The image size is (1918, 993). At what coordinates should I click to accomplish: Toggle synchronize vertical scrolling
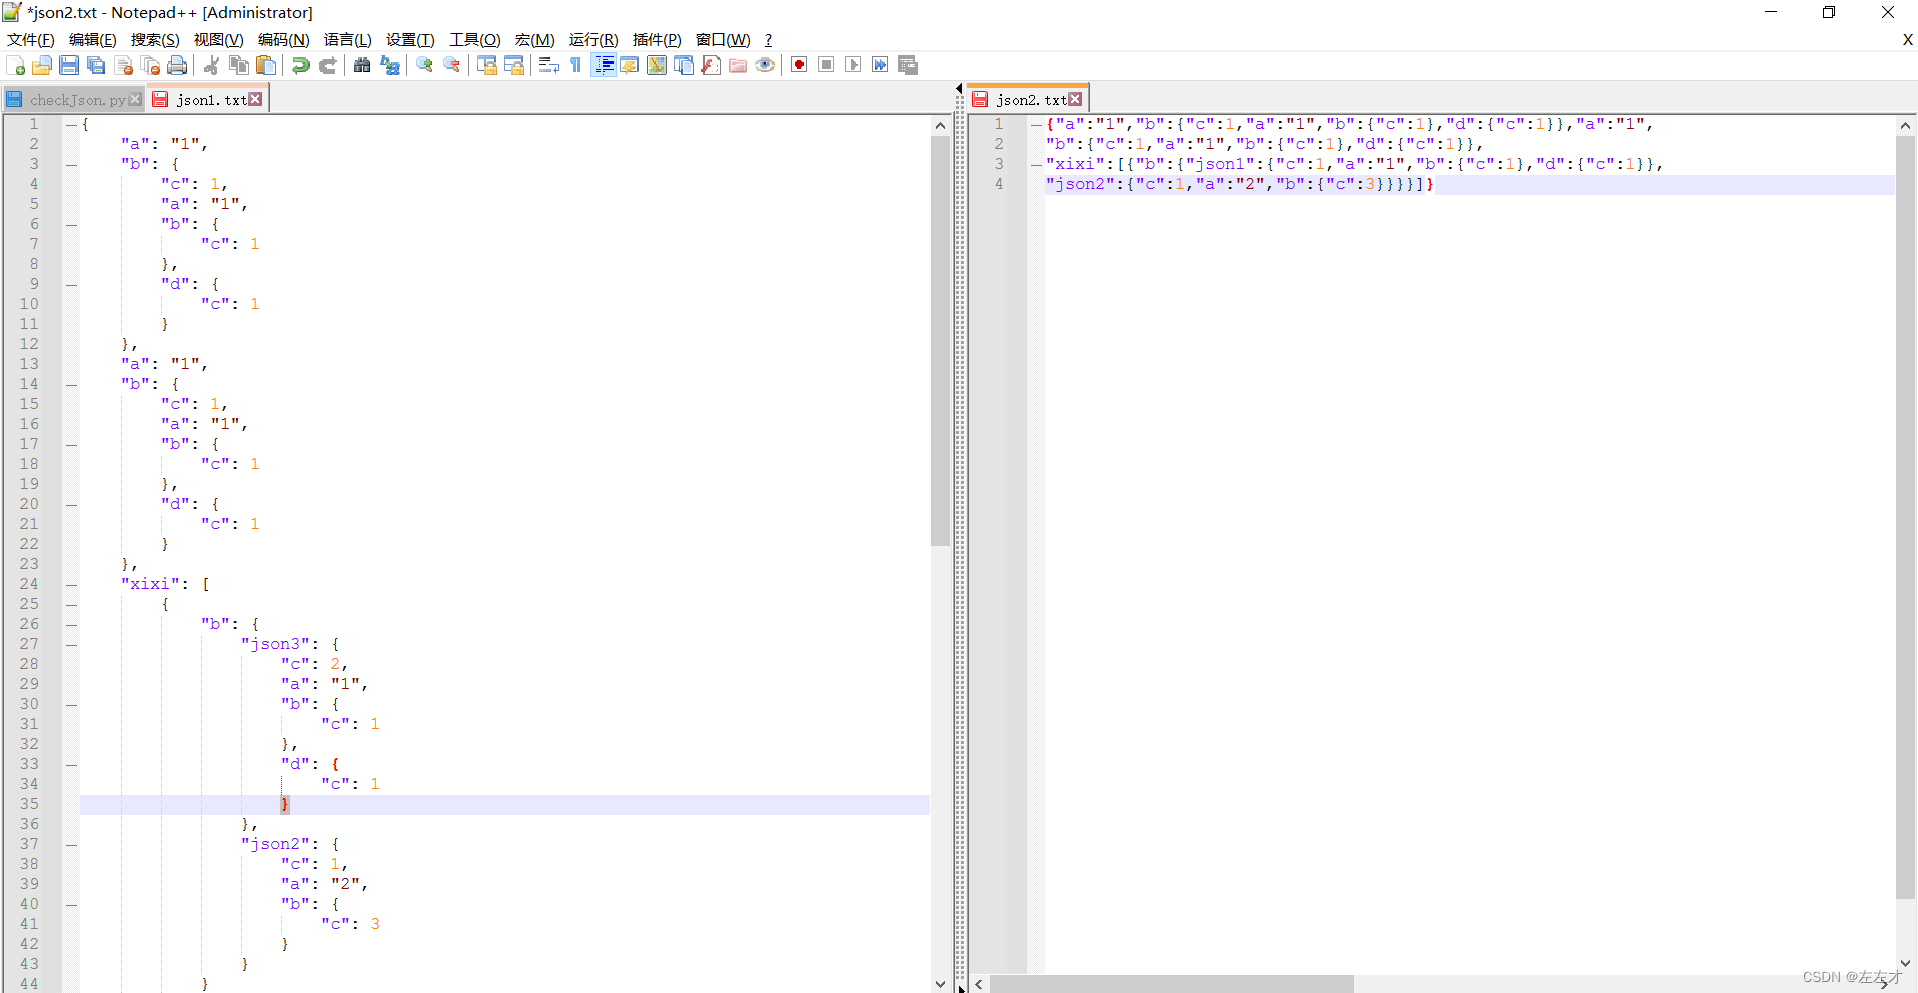click(x=487, y=65)
